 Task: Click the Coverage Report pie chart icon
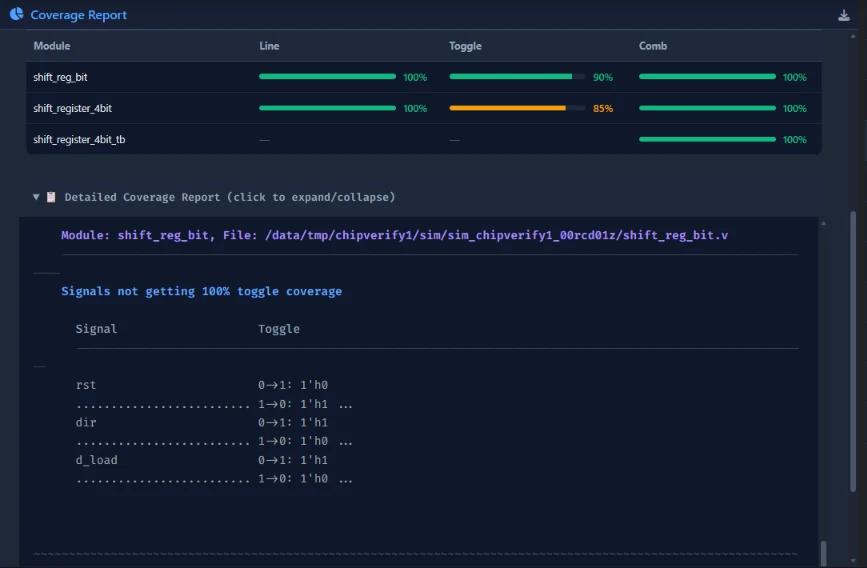tap(17, 14)
